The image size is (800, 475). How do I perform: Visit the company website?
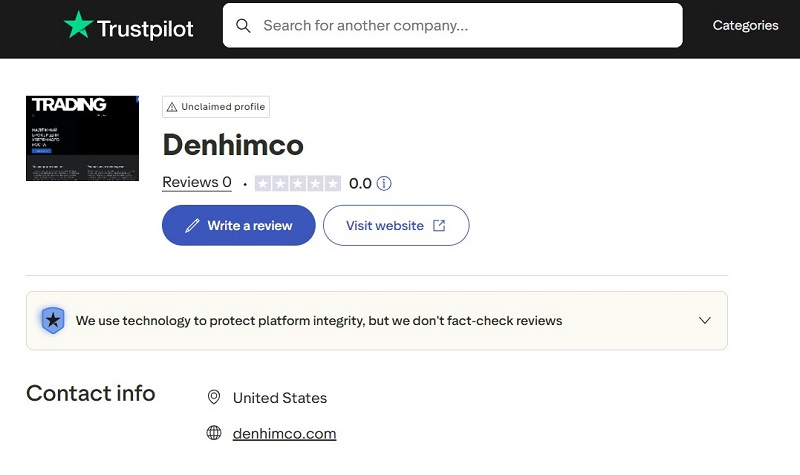pyautogui.click(x=396, y=226)
